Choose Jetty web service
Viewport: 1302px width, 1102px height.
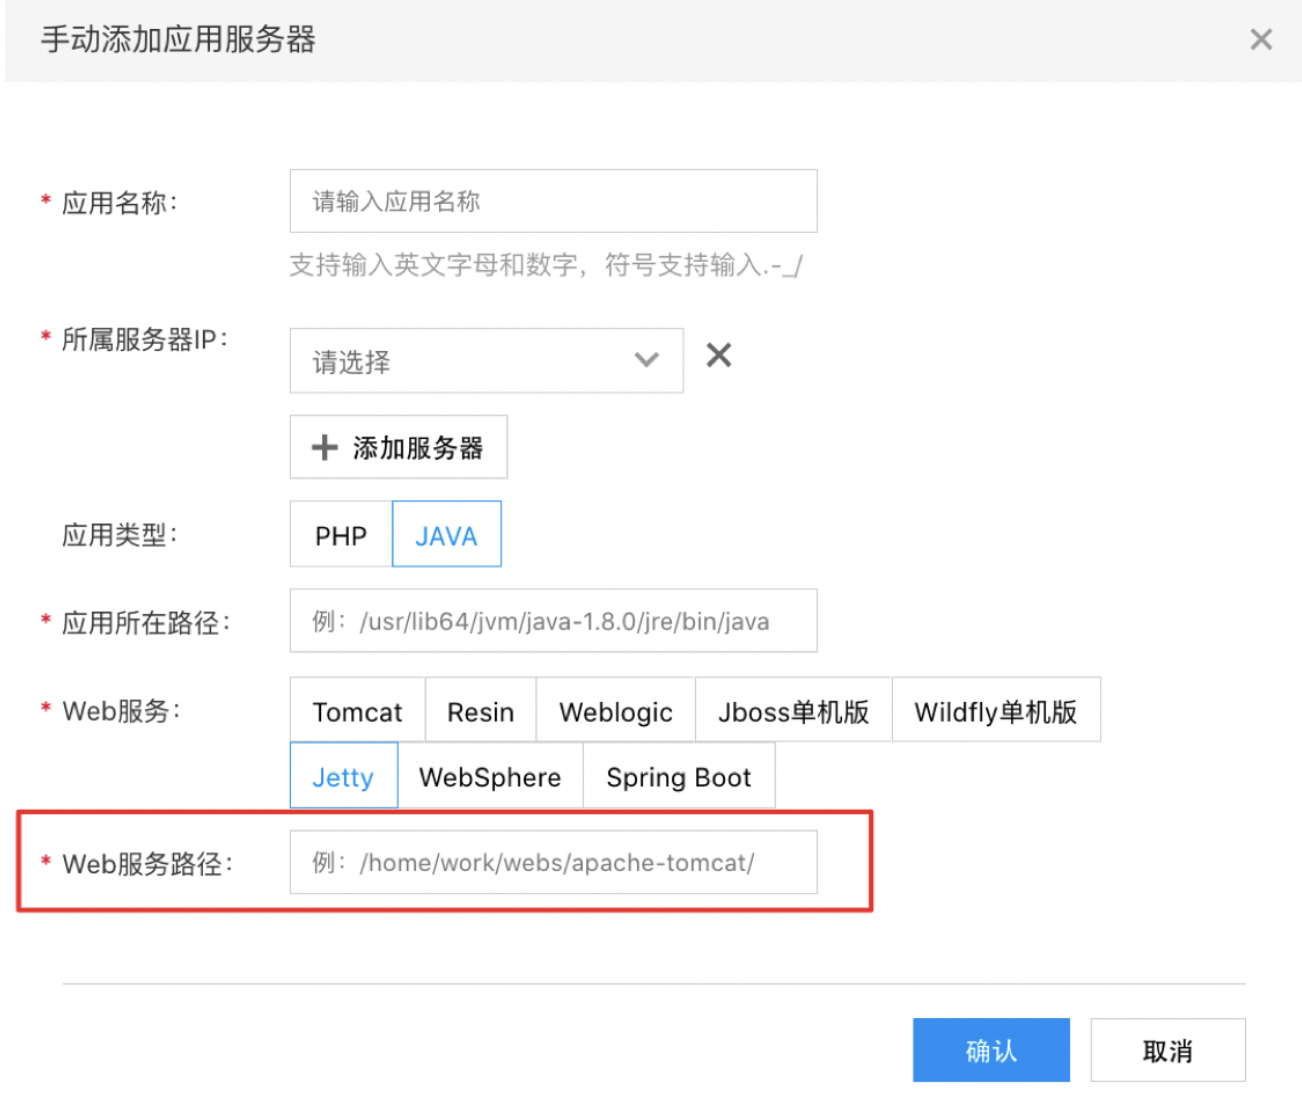(343, 776)
